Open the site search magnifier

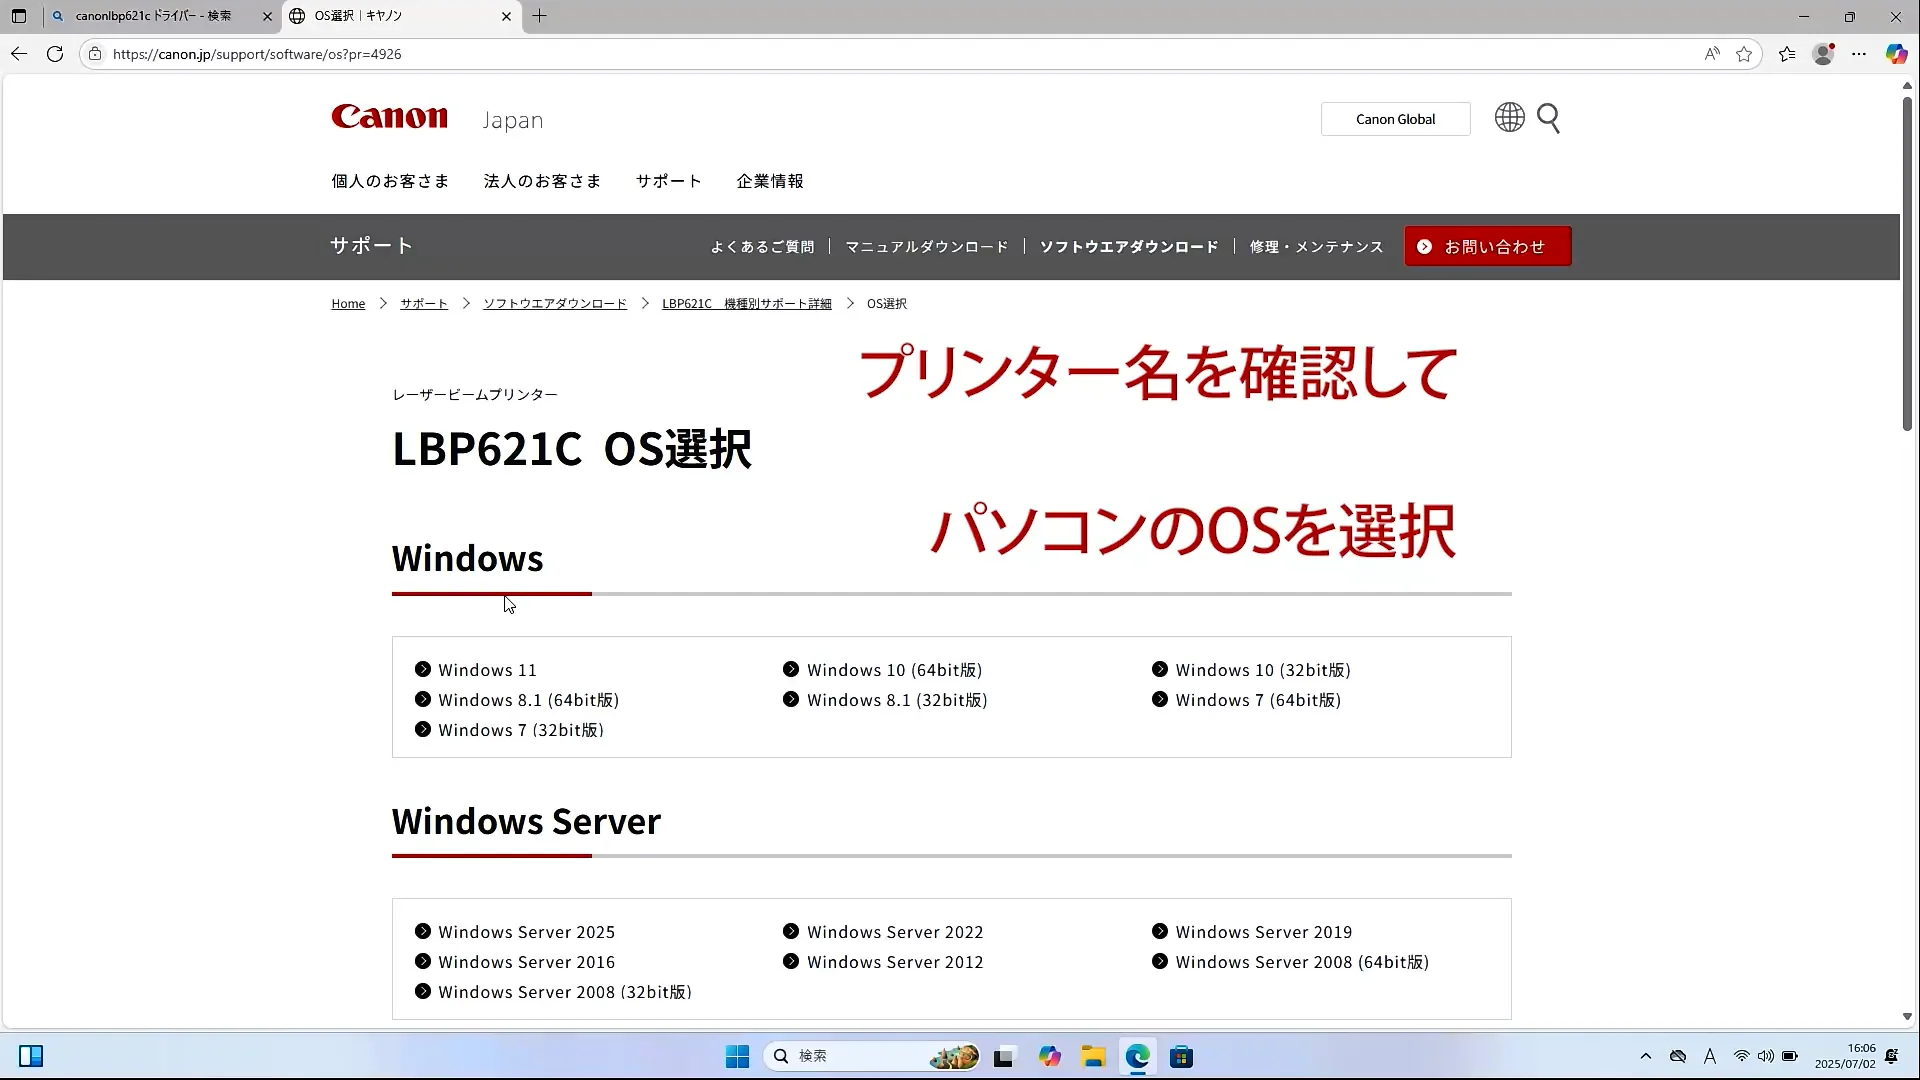[x=1549, y=119]
